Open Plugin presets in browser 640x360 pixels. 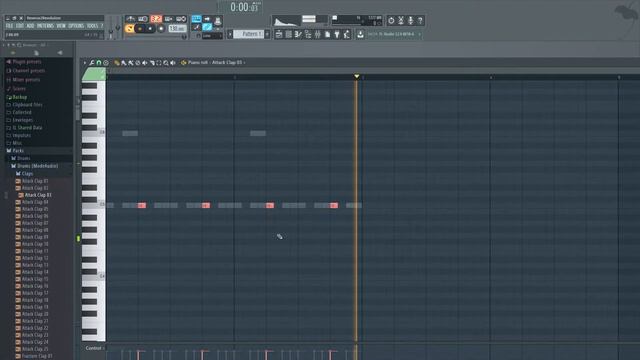pos(27,62)
